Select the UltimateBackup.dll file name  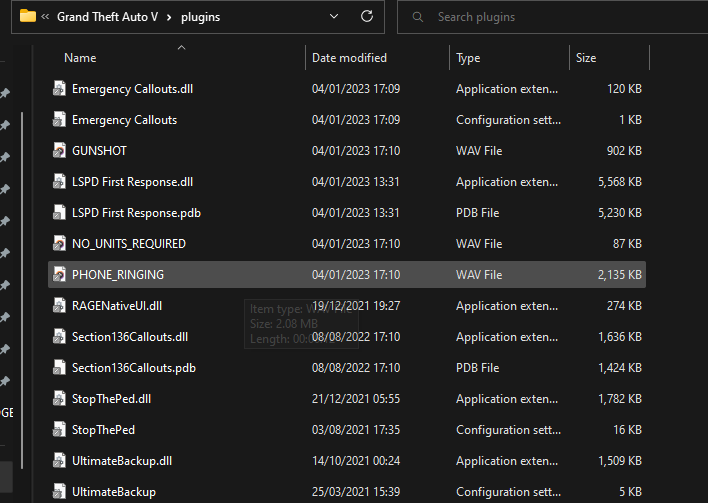122,461
